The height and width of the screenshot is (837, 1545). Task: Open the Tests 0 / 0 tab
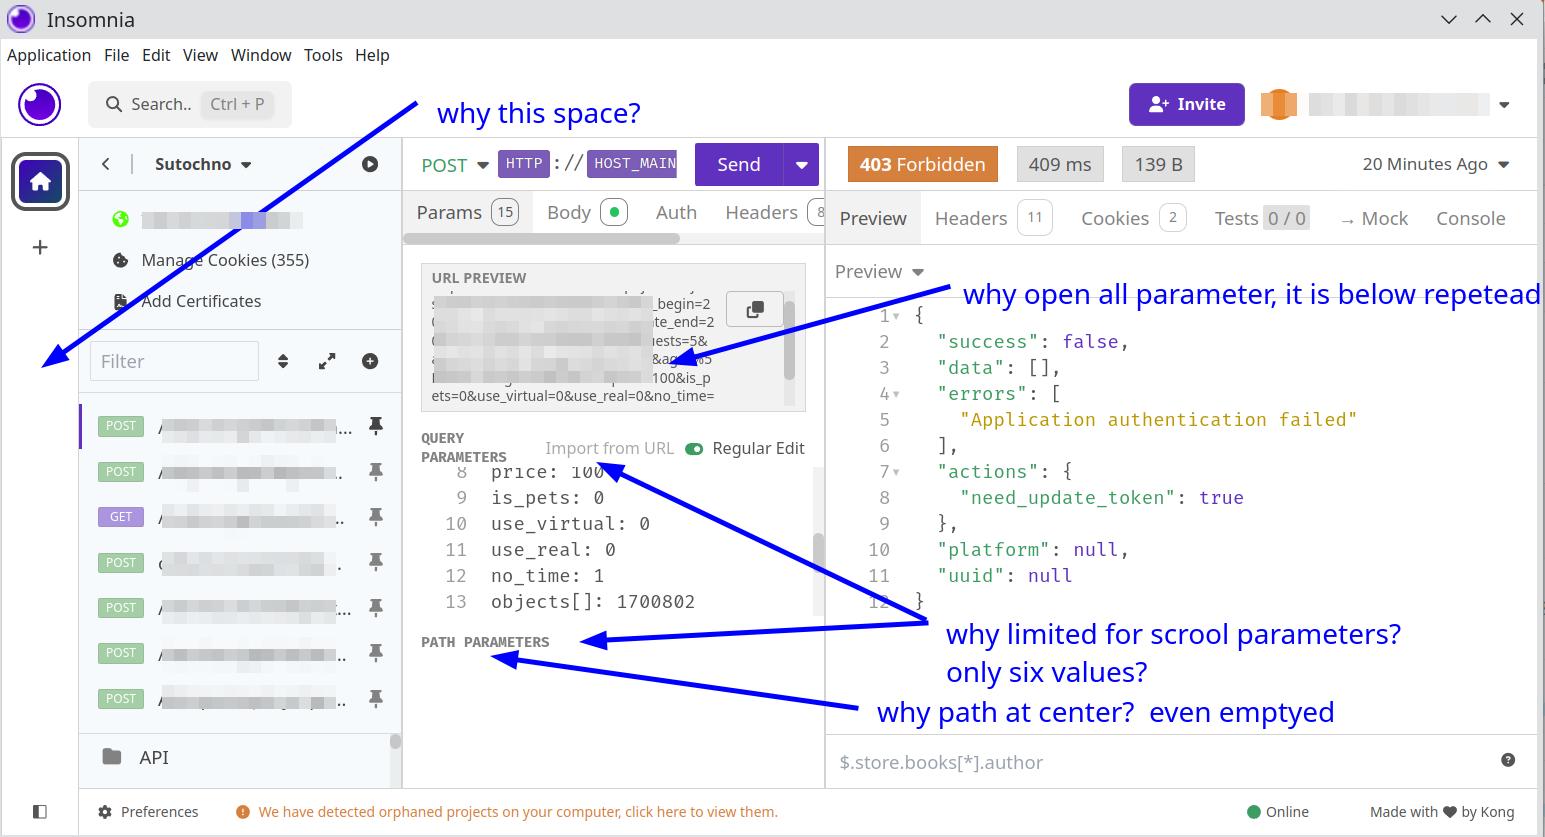click(1261, 218)
